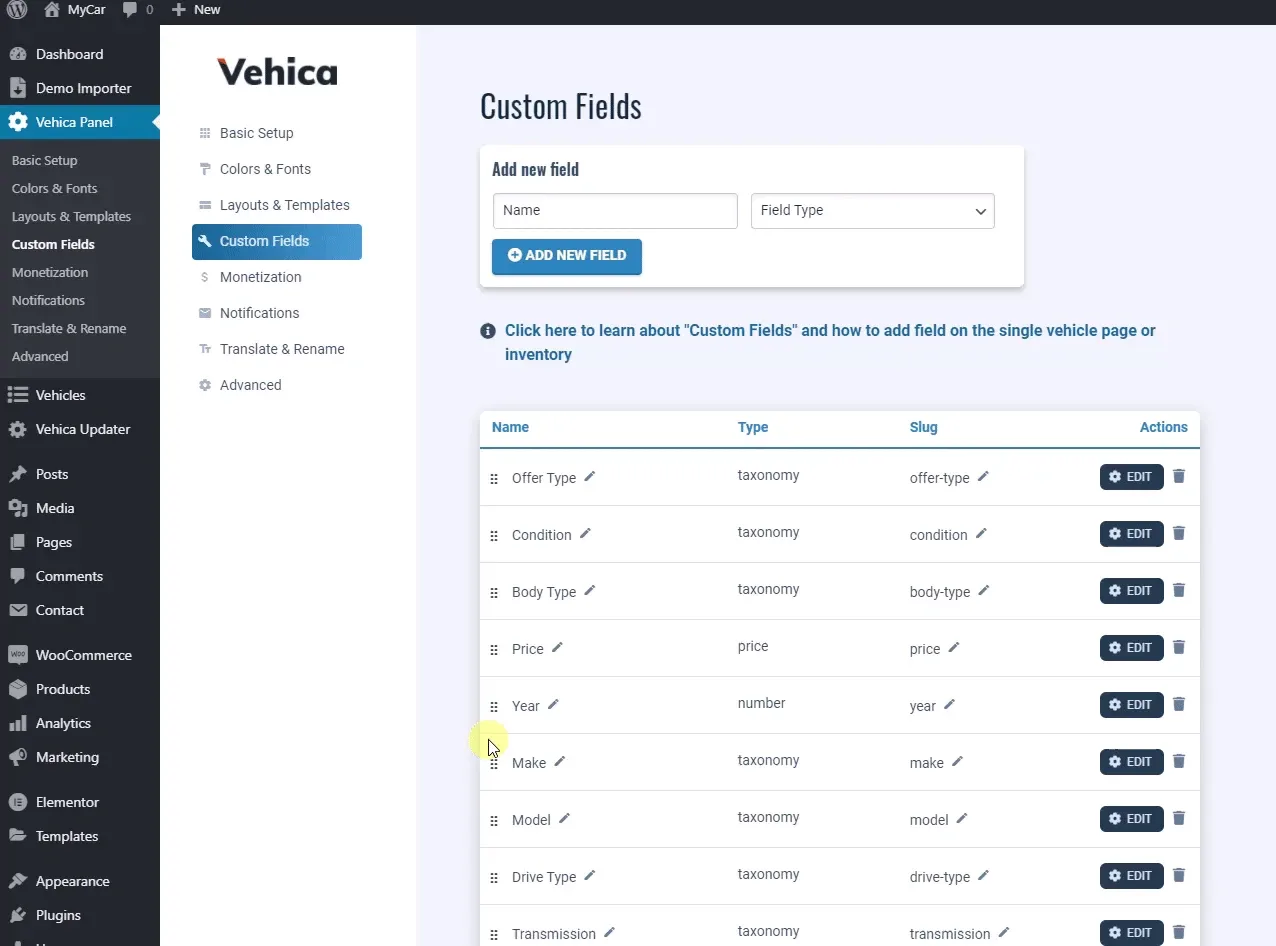Viewport: 1276px width, 946px height.
Task: Open Basic Setup in Vehica panel
Action: pos(256,133)
